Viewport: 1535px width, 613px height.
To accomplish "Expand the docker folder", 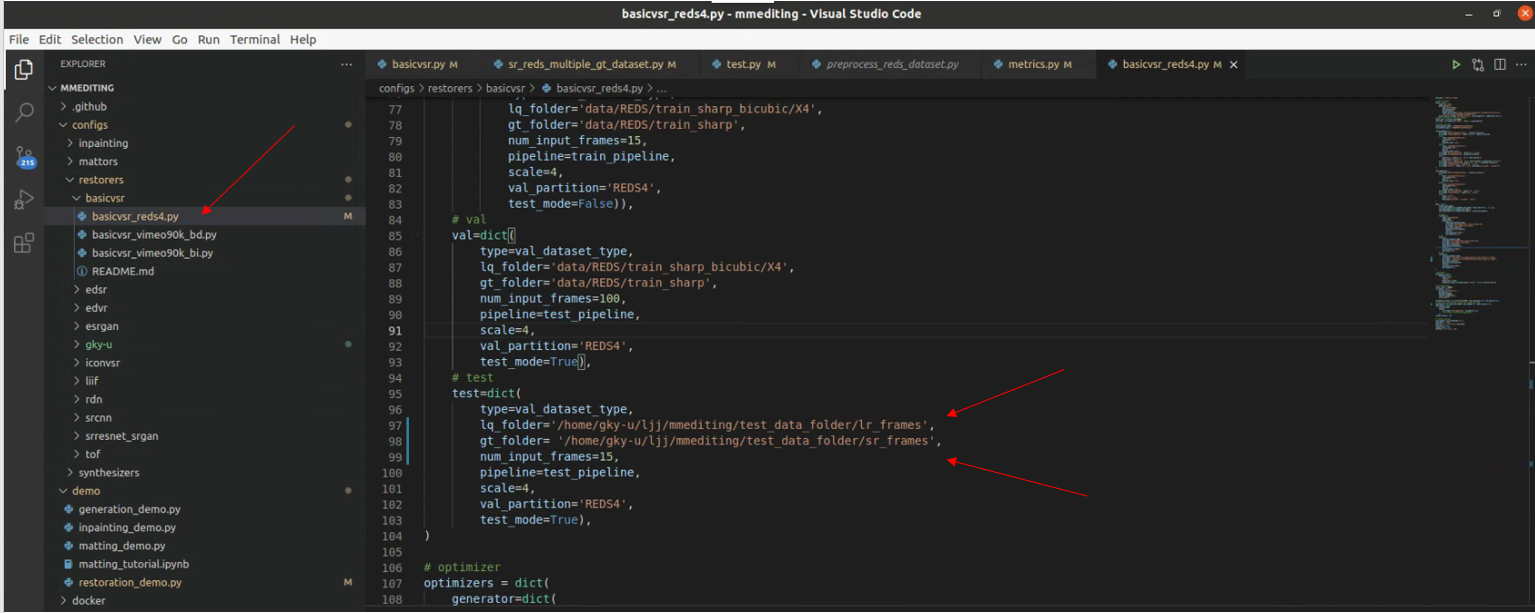I will click(65, 600).
